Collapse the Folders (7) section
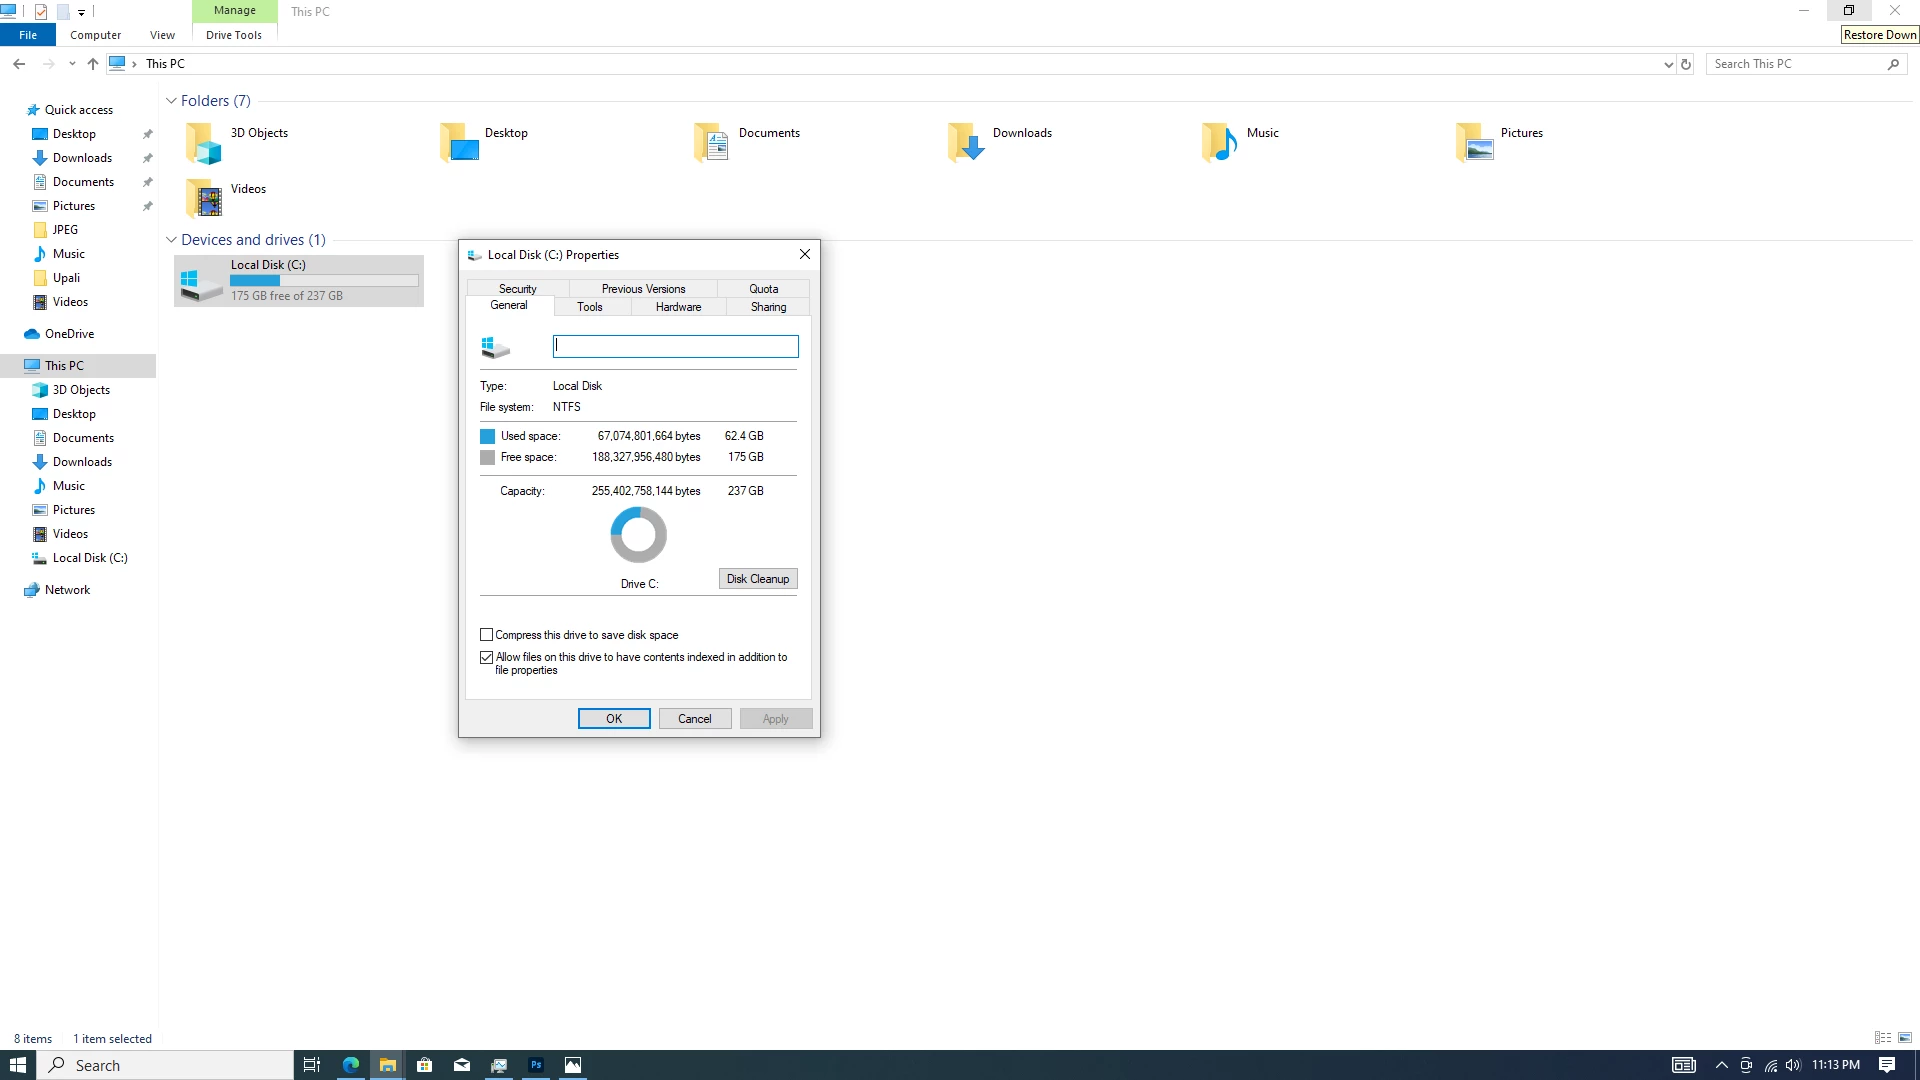The image size is (1920, 1080). pyautogui.click(x=172, y=101)
